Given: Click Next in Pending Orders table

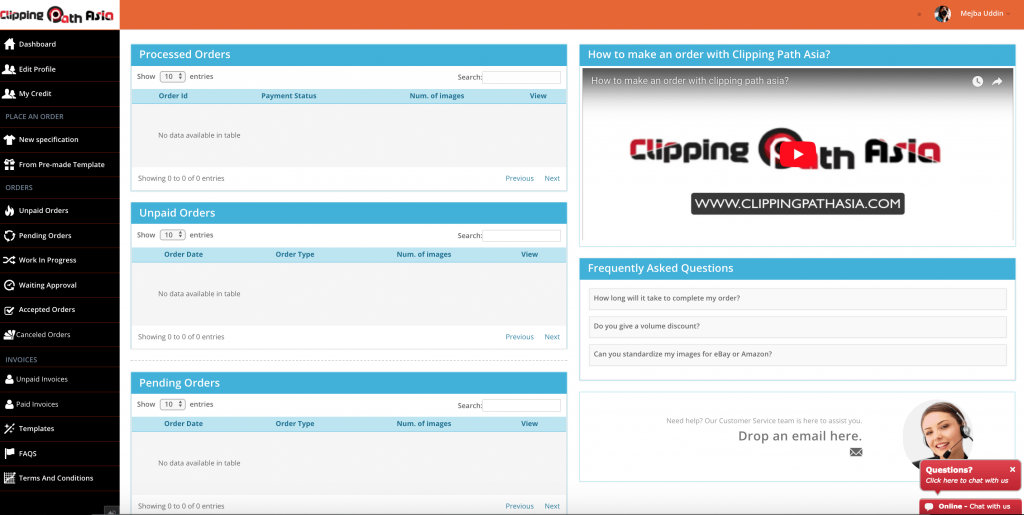Looking at the screenshot, I should click(552, 507).
